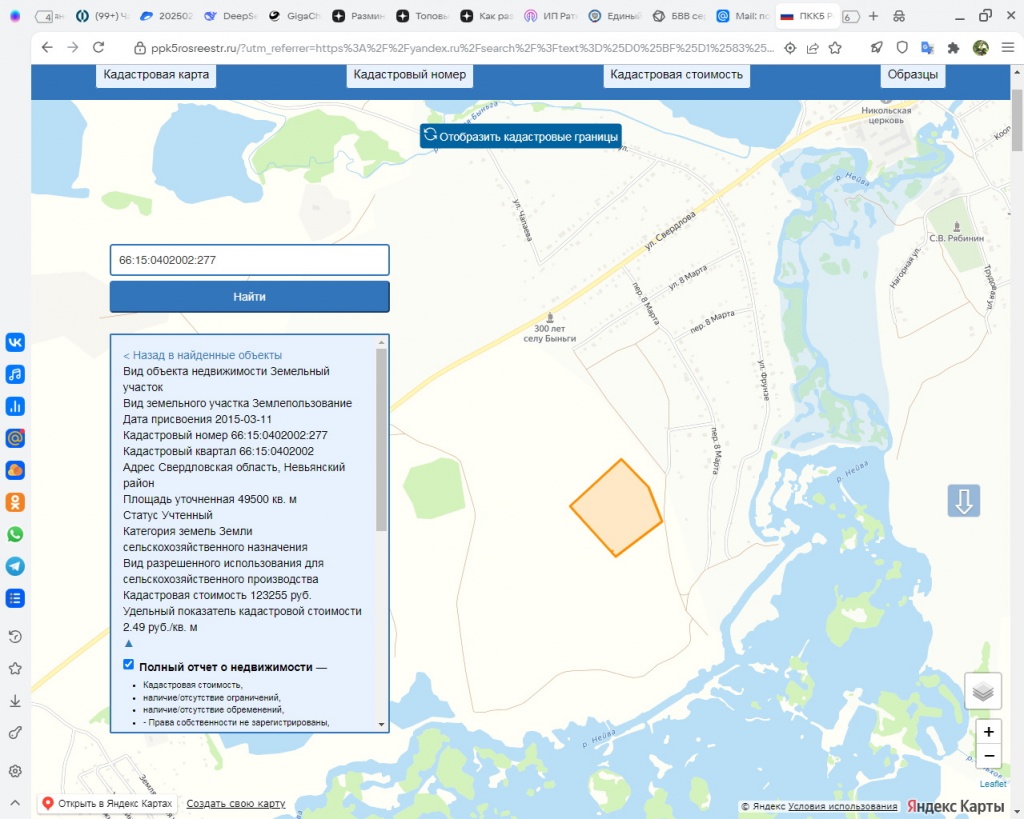
Task: Open WhatsApp in the sidebar
Action: tap(15, 534)
